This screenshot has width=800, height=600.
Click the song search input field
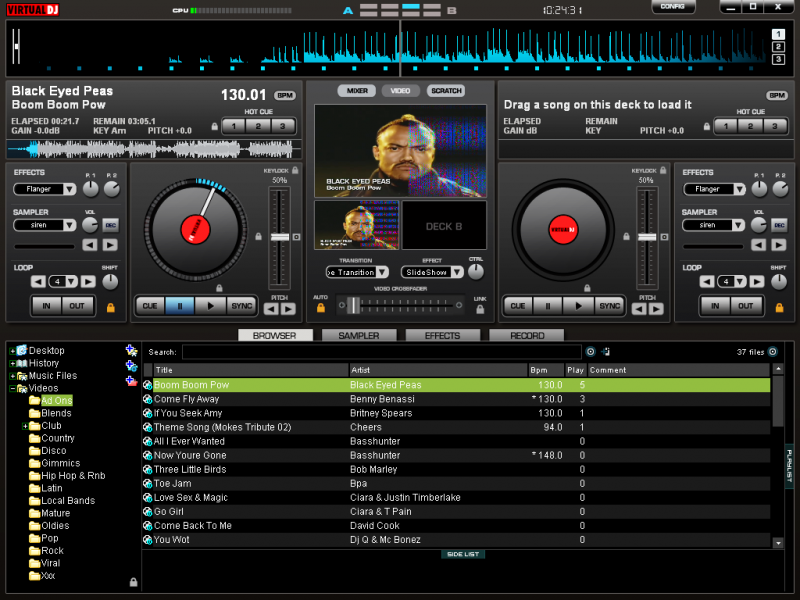coord(381,352)
